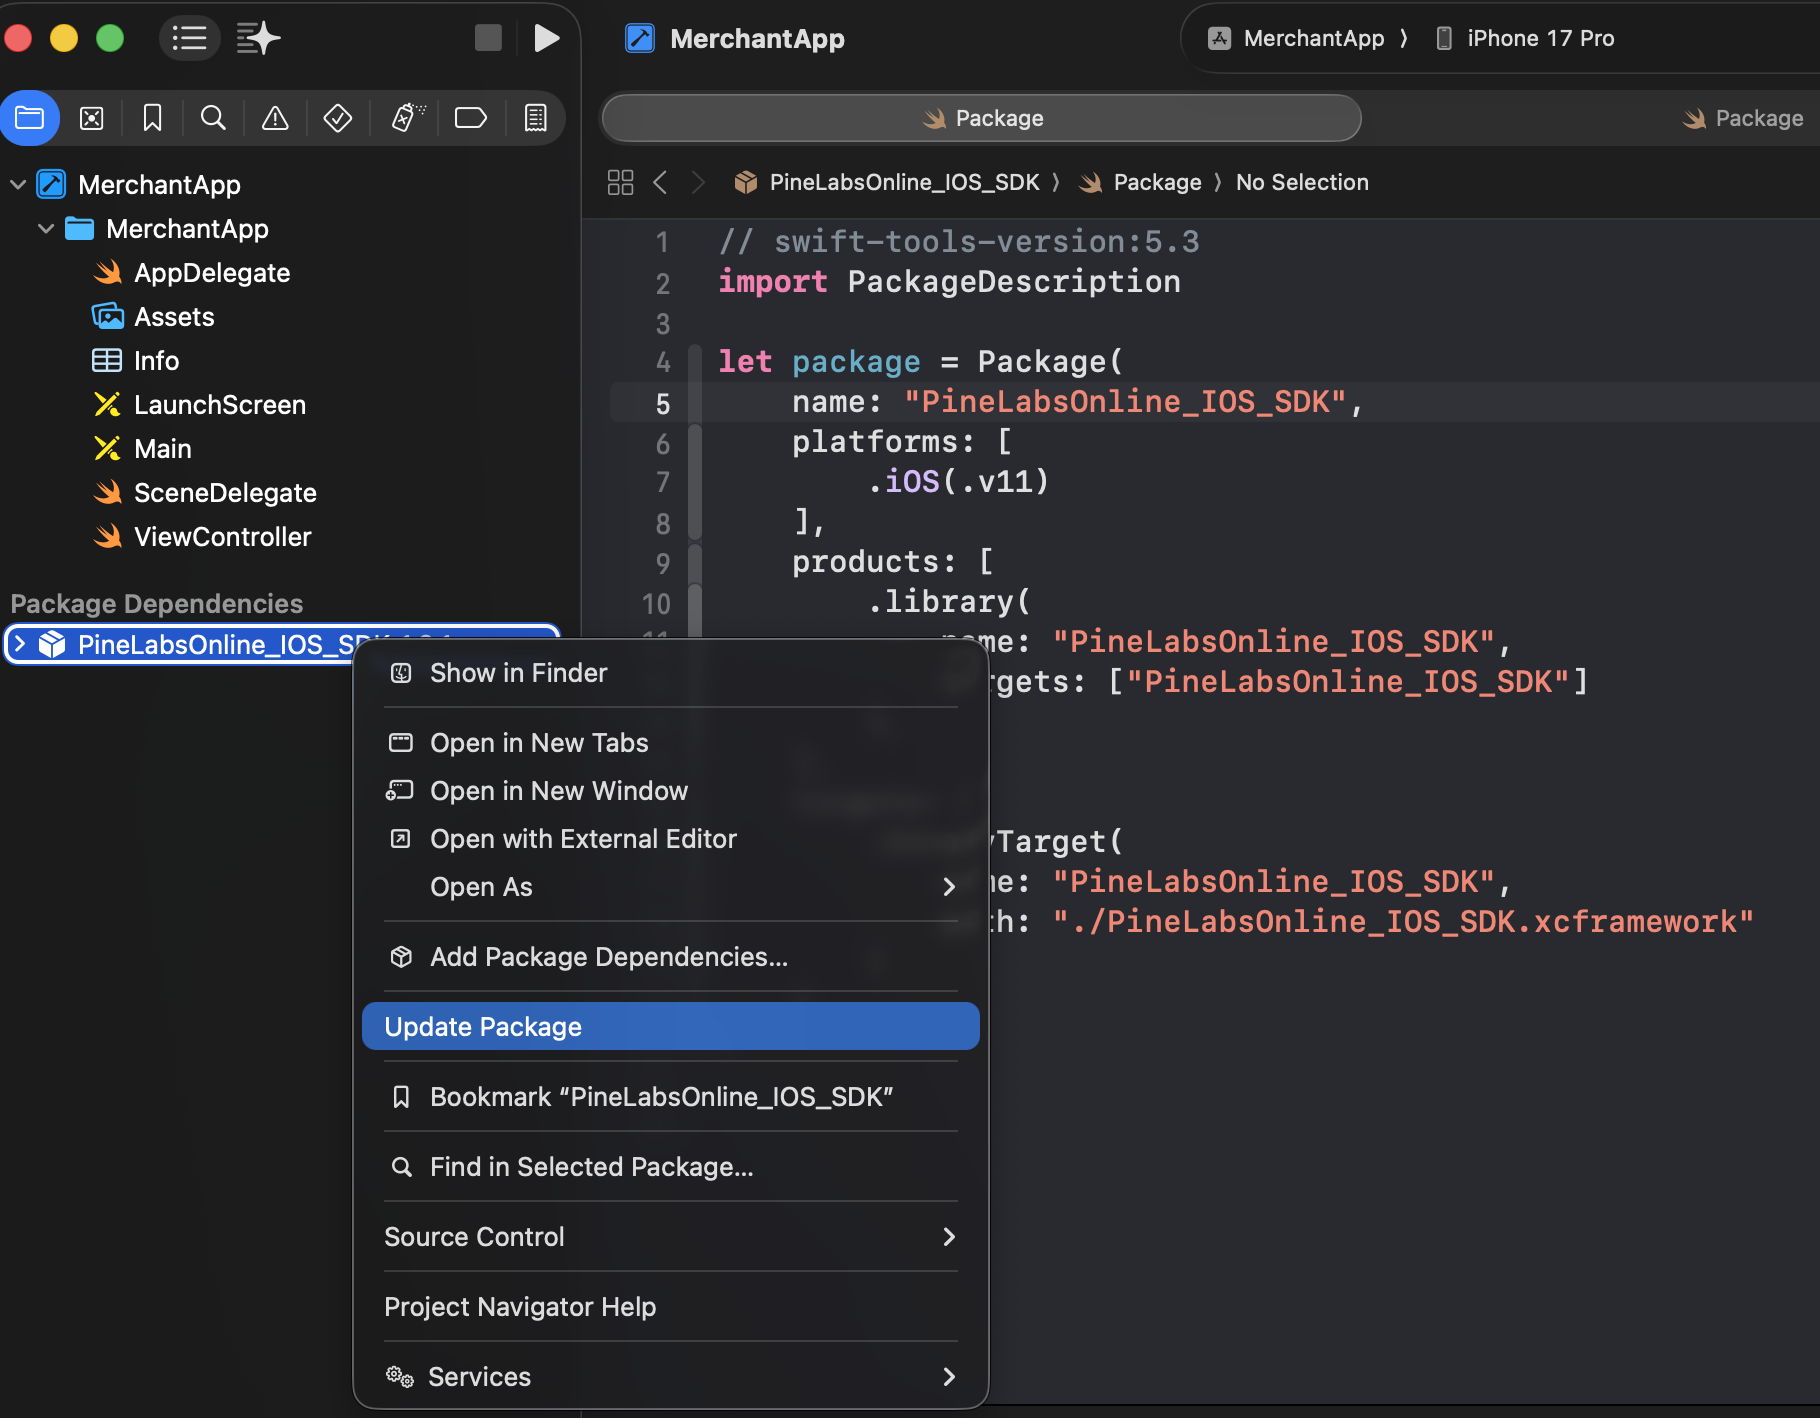Expand the PineLabsOnline_IOS_SDK package dependency
The image size is (1820, 1418).
(x=20, y=644)
